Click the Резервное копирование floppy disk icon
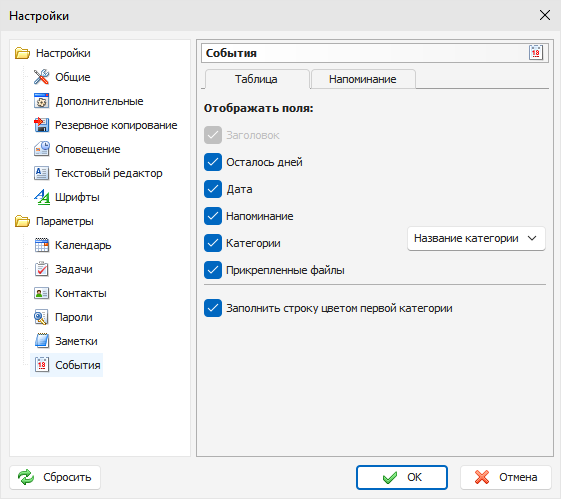Screen dimensions: 561x499 click(x=42, y=125)
